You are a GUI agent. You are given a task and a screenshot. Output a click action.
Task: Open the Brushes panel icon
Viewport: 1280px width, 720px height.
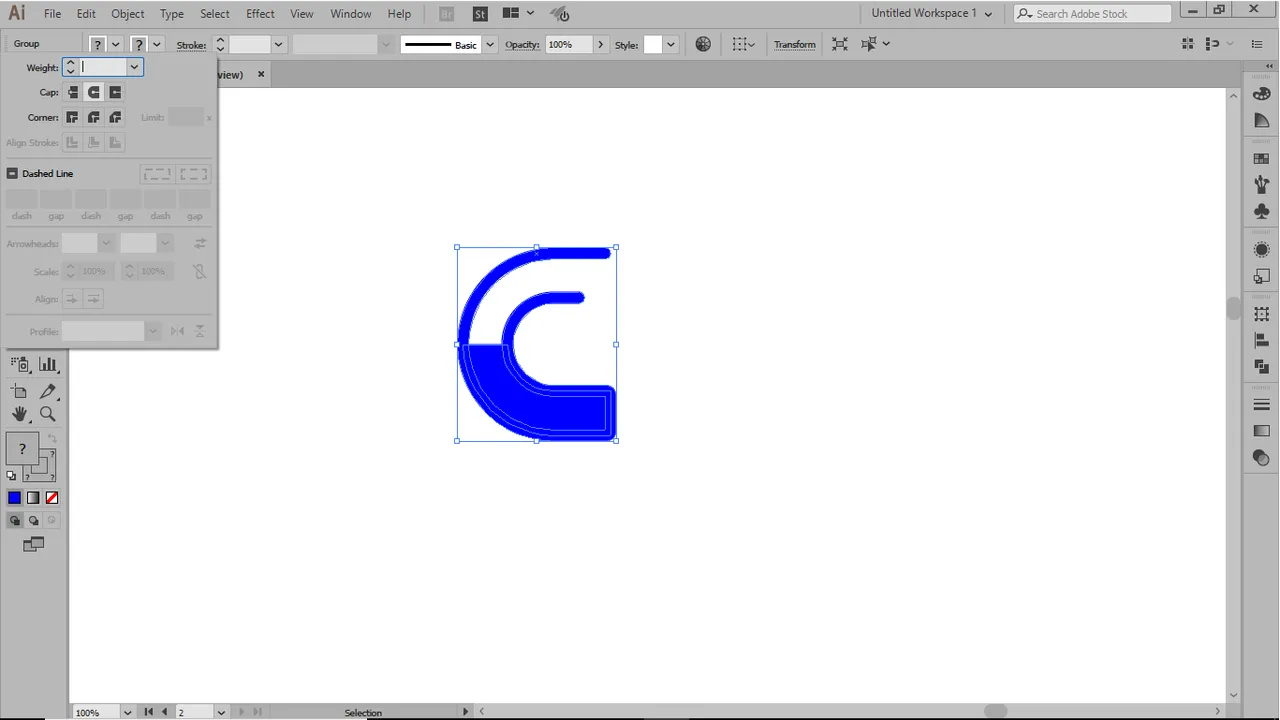(1261, 185)
